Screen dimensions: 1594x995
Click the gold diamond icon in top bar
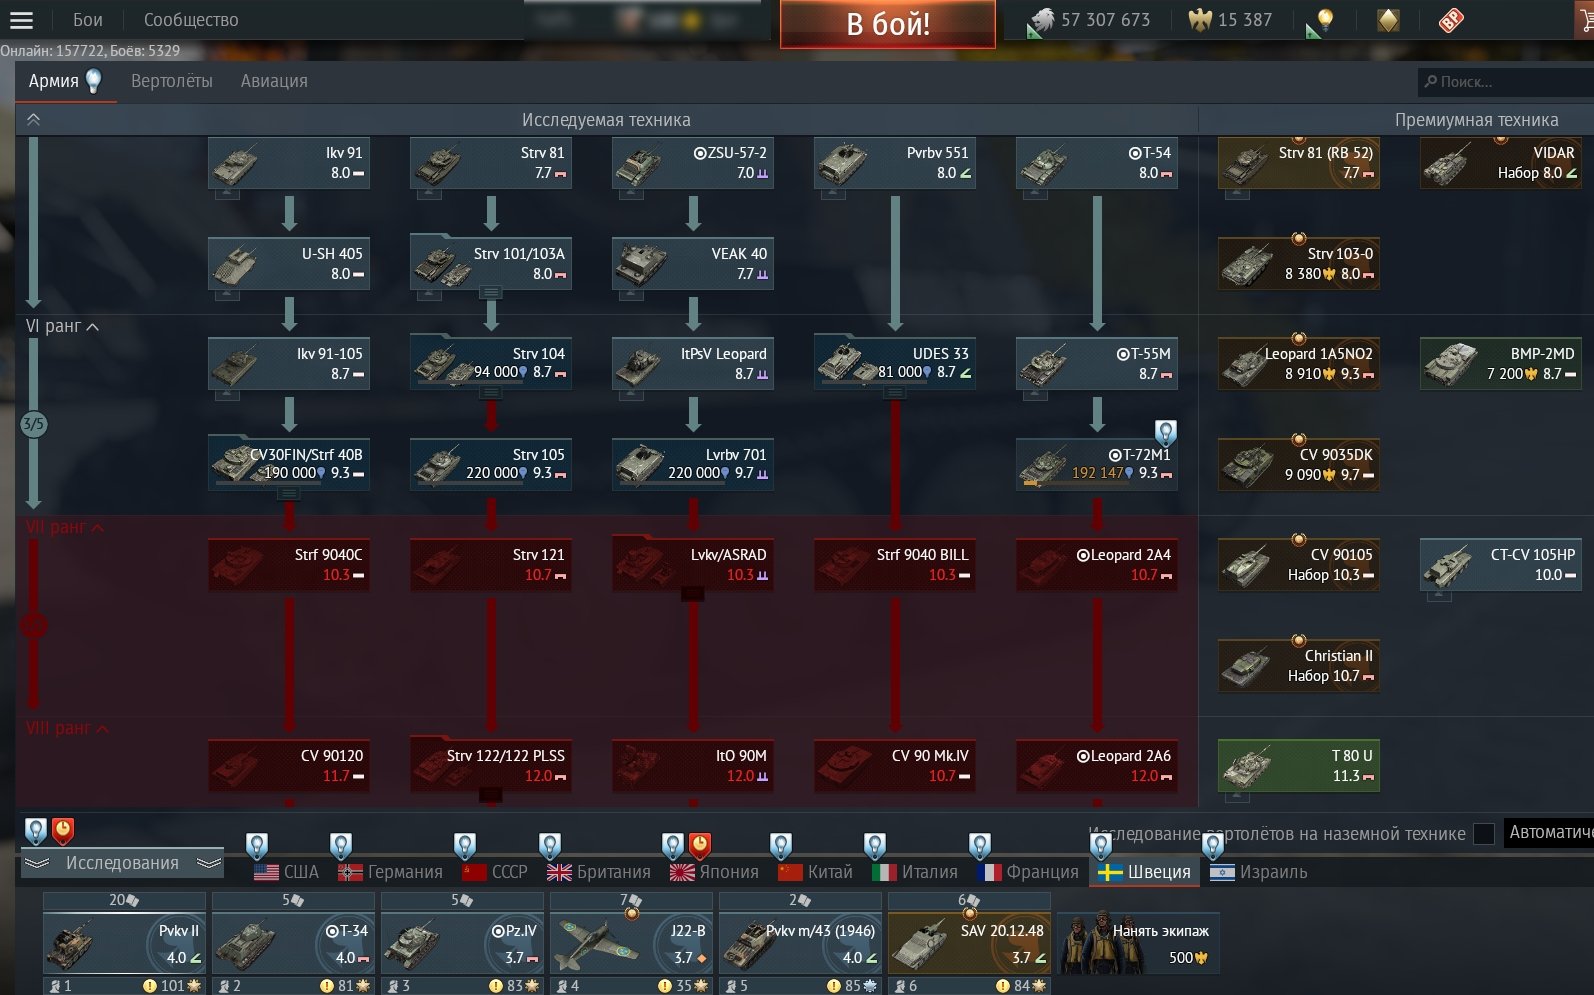point(1388,20)
